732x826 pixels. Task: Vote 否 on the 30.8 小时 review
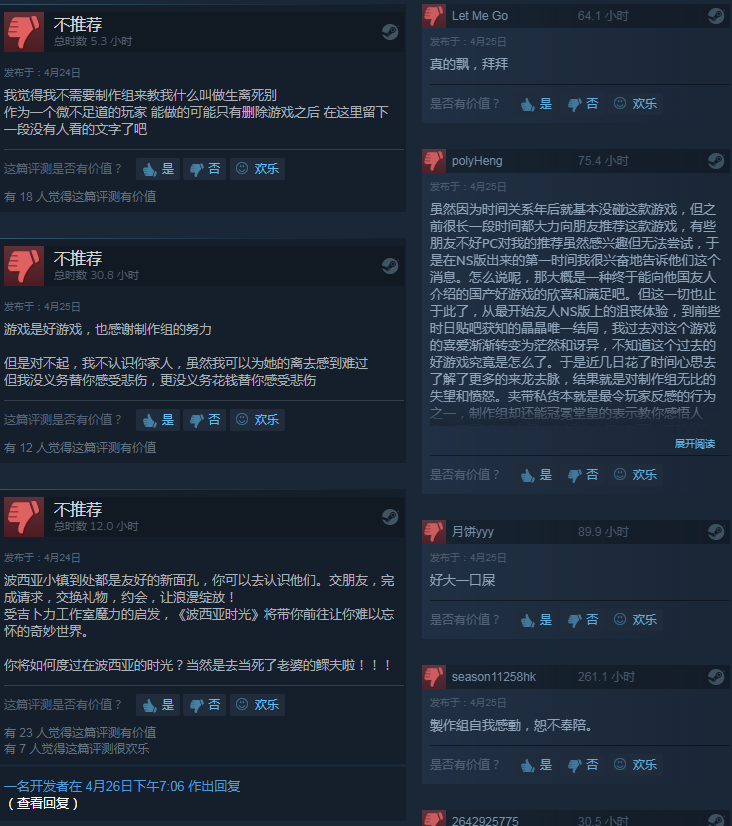point(204,420)
